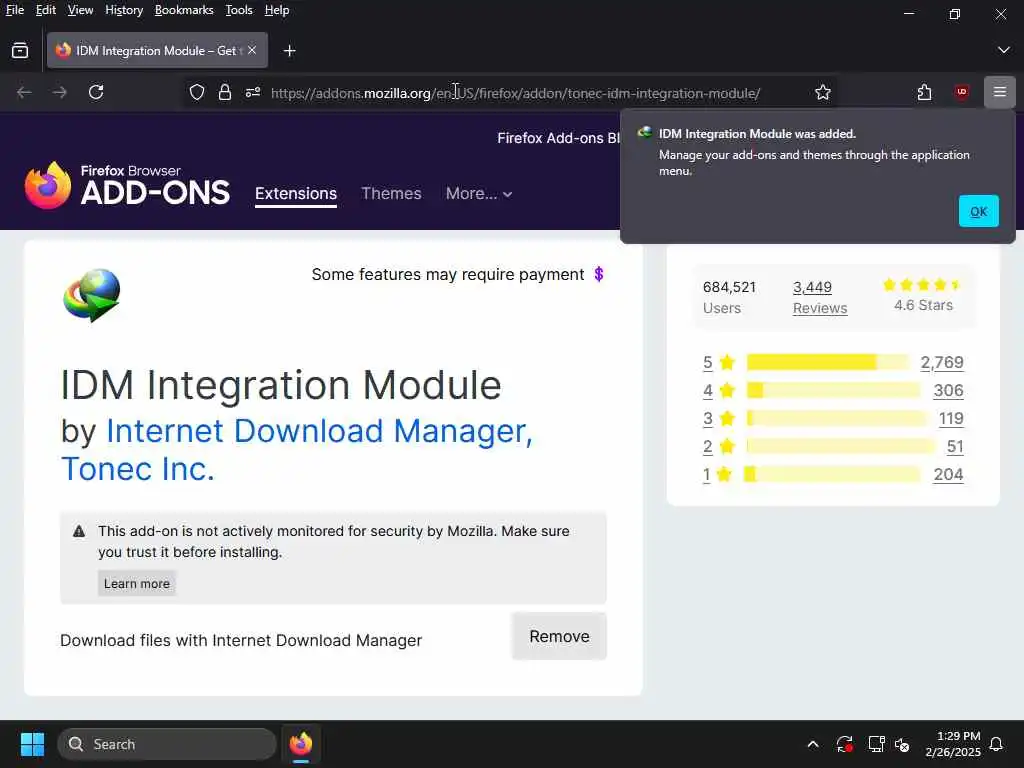The width and height of the screenshot is (1024, 768).
Task: Open the Edit menu
Action: 46,10
